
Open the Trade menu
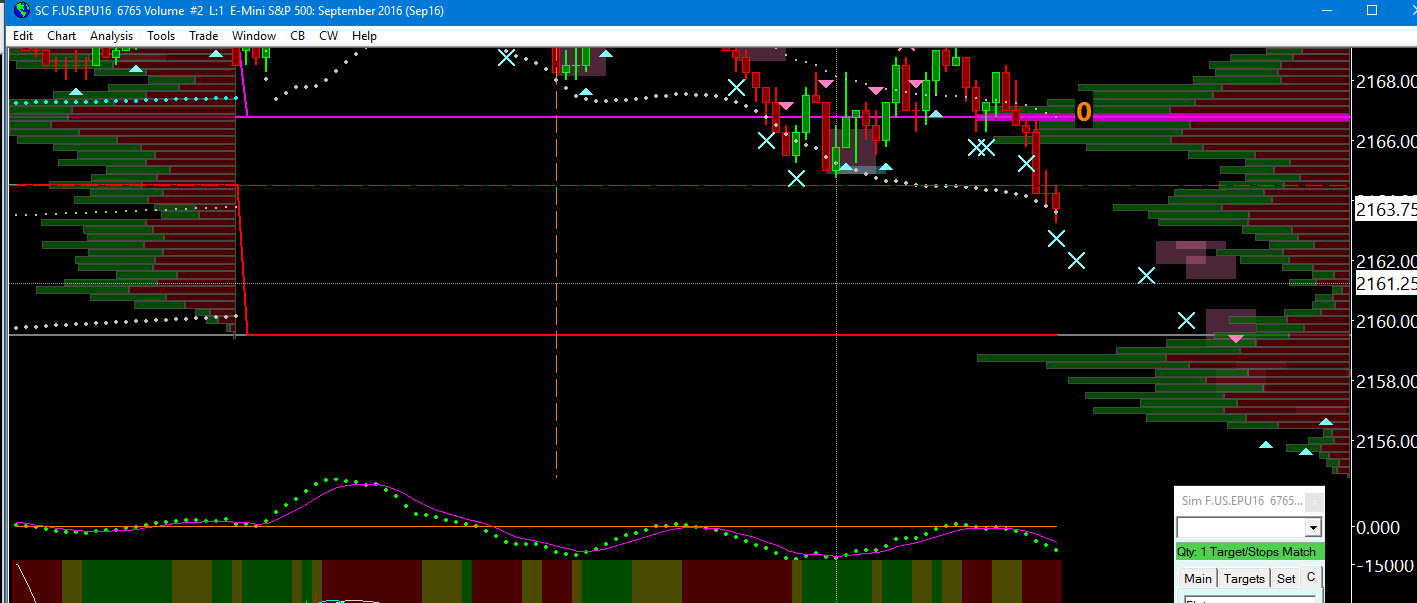click(204, 35)
